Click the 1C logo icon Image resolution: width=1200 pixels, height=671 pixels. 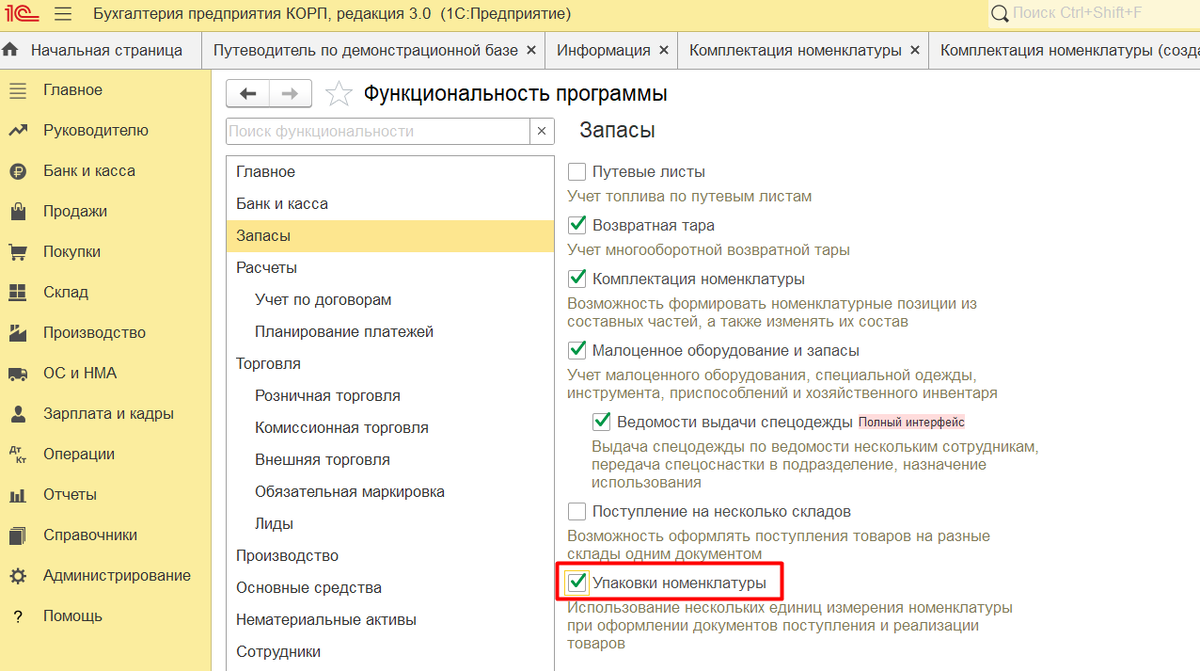21,14
